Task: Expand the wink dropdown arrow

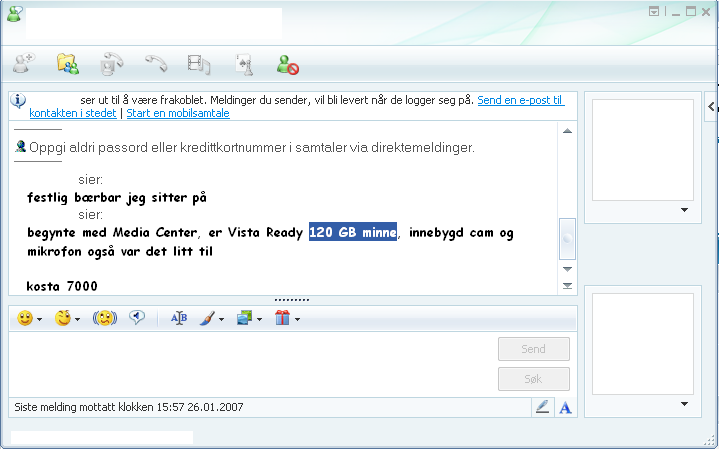Action: click(x=77, y=319)
